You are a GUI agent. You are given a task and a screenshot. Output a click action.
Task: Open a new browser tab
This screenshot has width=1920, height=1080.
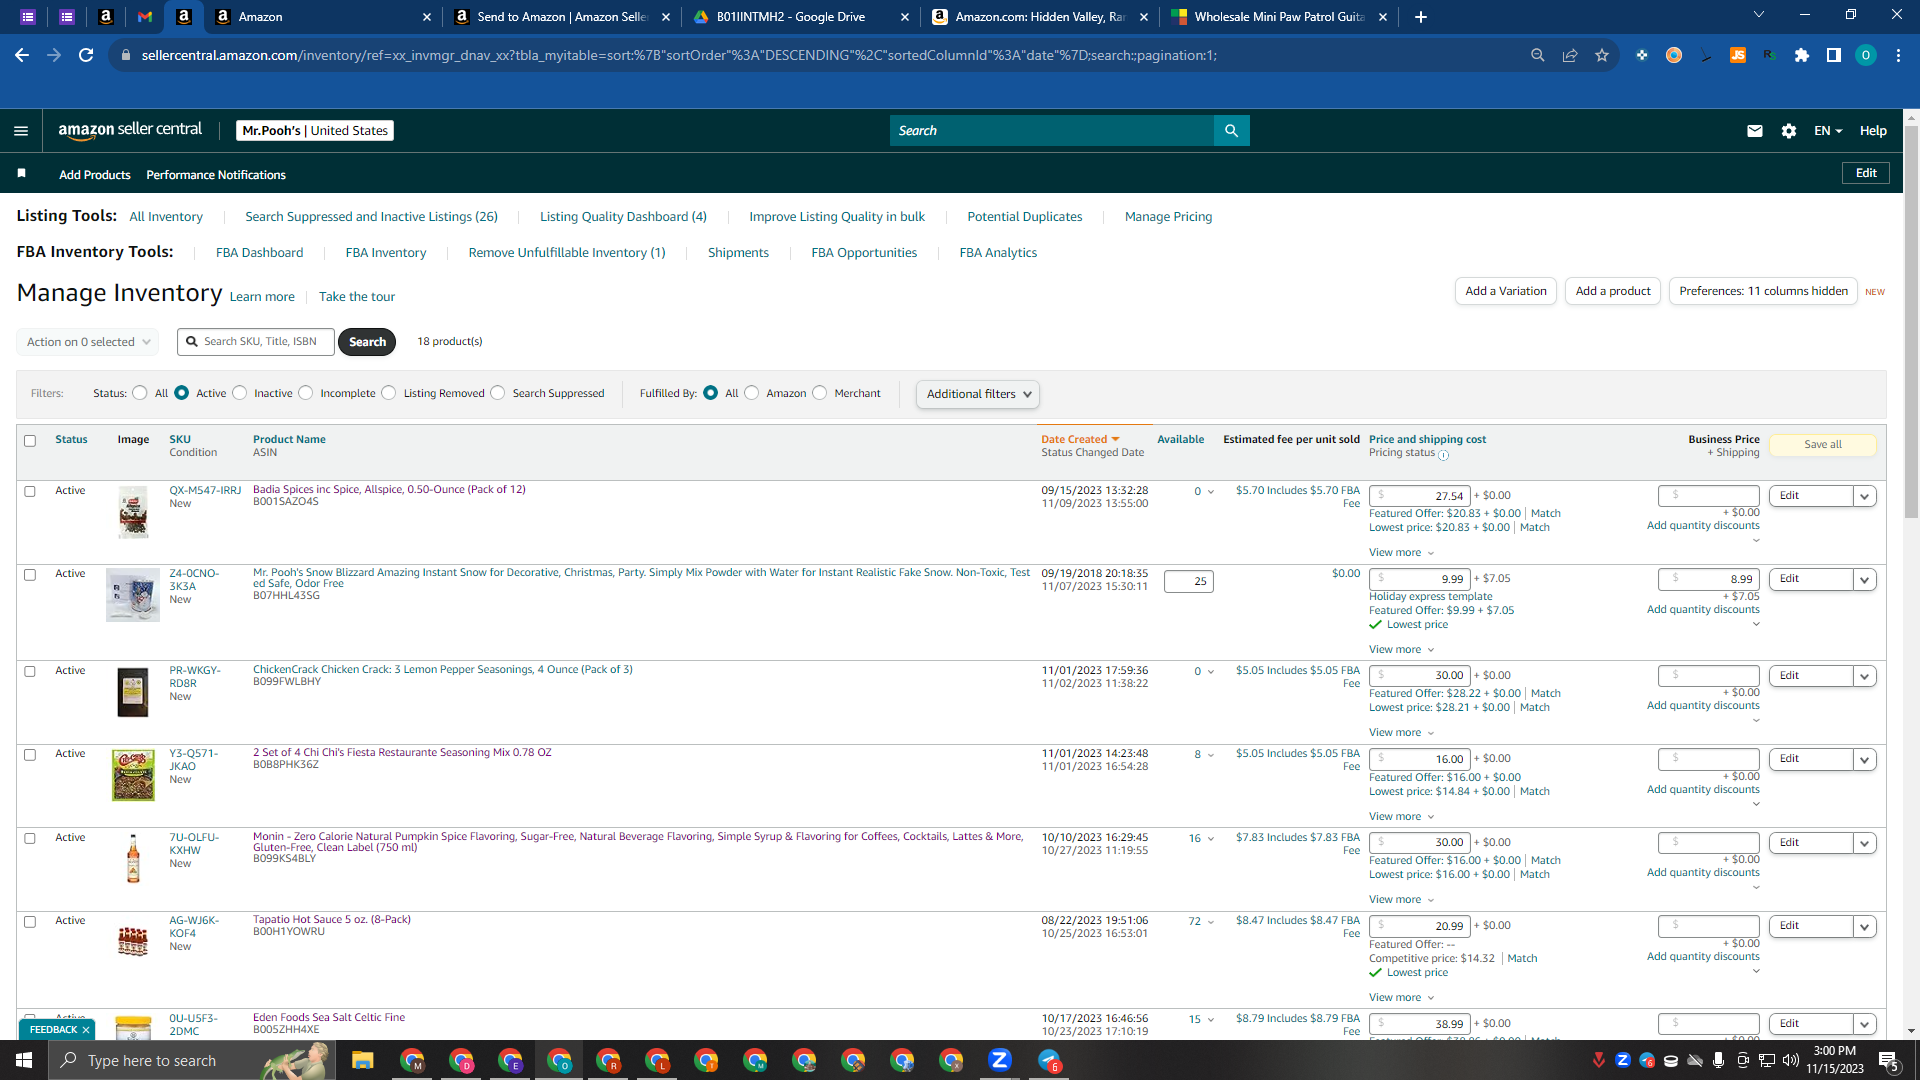[1421, 17]
